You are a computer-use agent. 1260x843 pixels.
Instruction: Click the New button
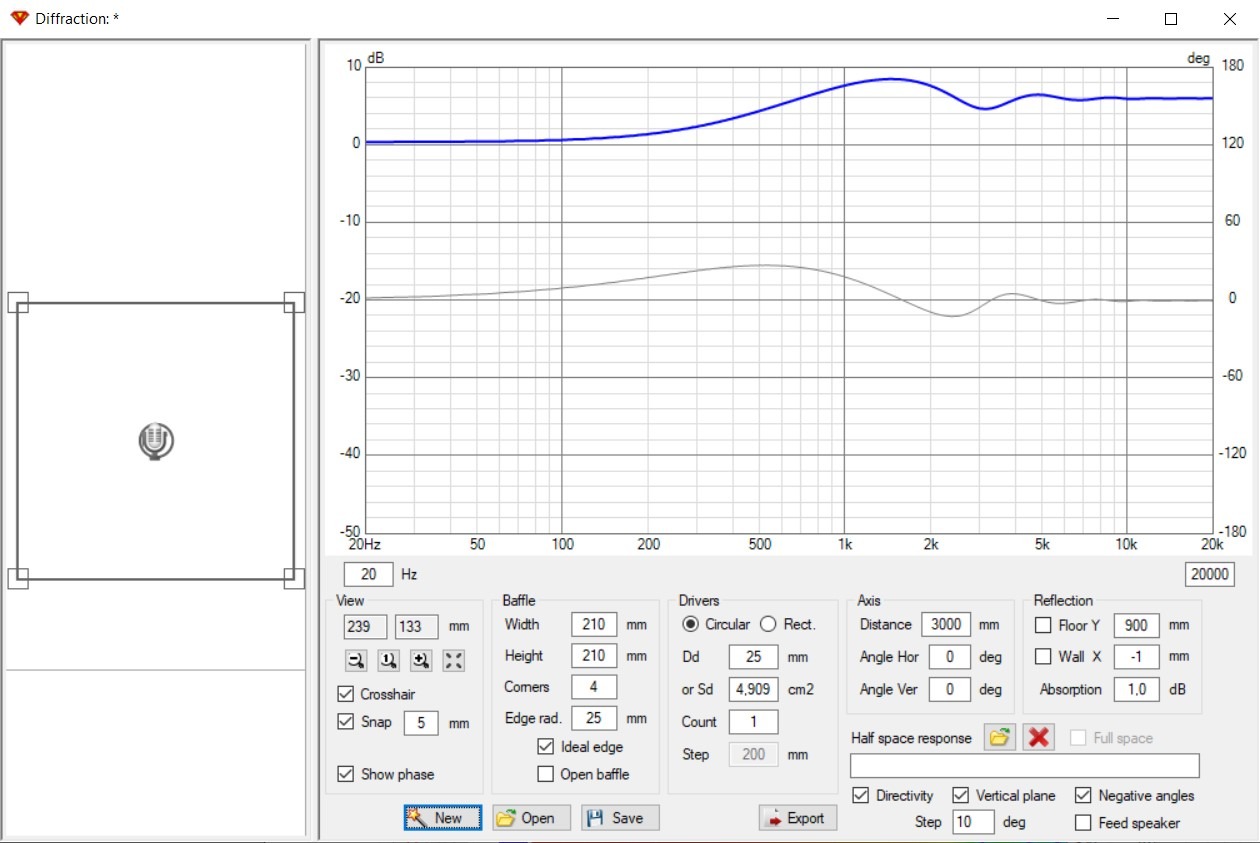click(443, 818)
